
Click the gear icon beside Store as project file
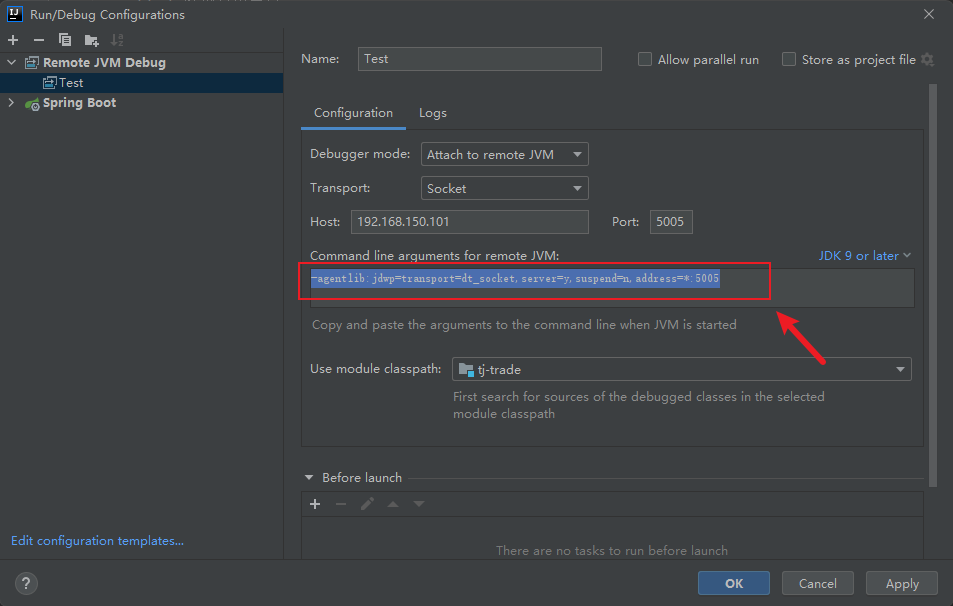click(927, 60)
